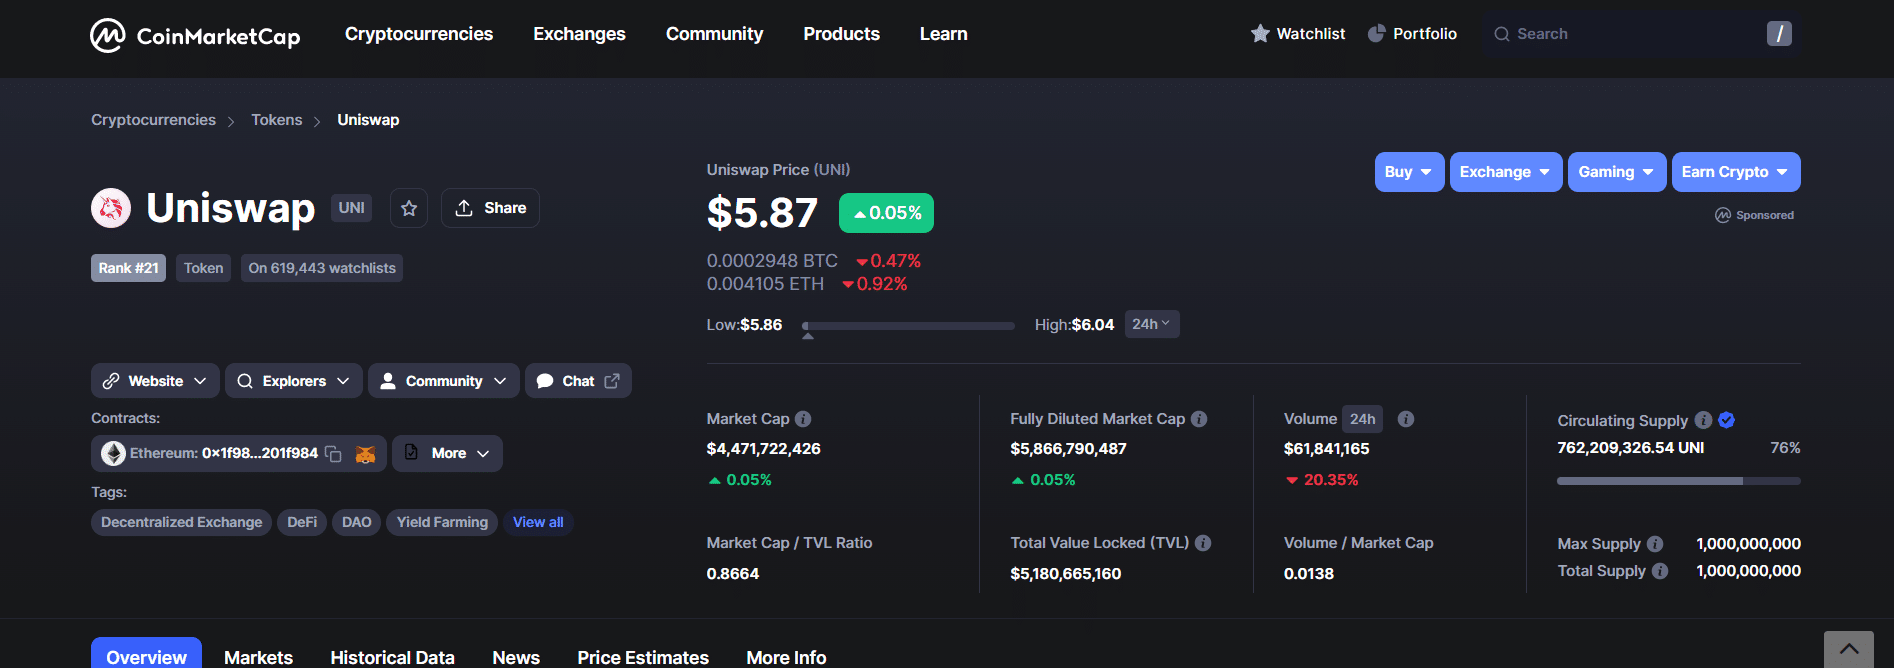
Task: Add Uniswap to watchlist with star icon
Action: tap(409, 208)
